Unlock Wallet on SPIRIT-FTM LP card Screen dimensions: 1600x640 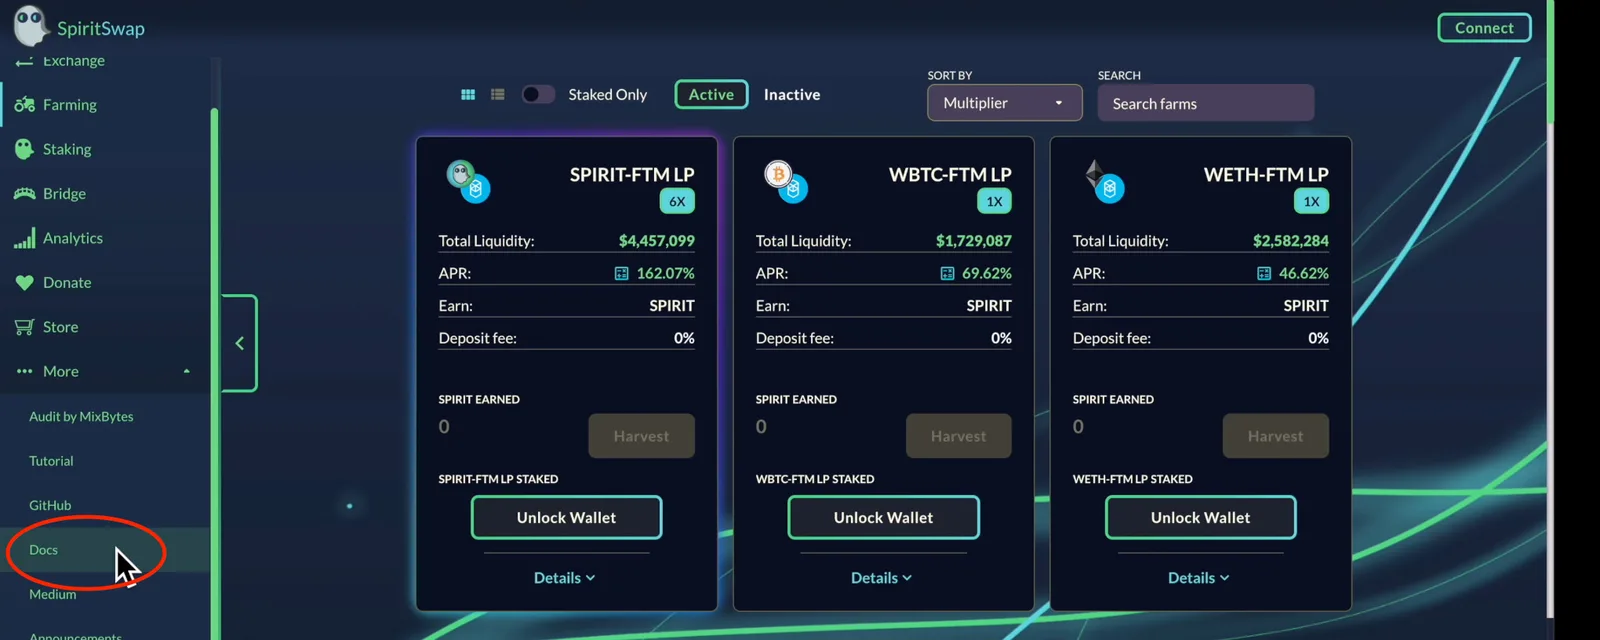(x=566, y=517)
